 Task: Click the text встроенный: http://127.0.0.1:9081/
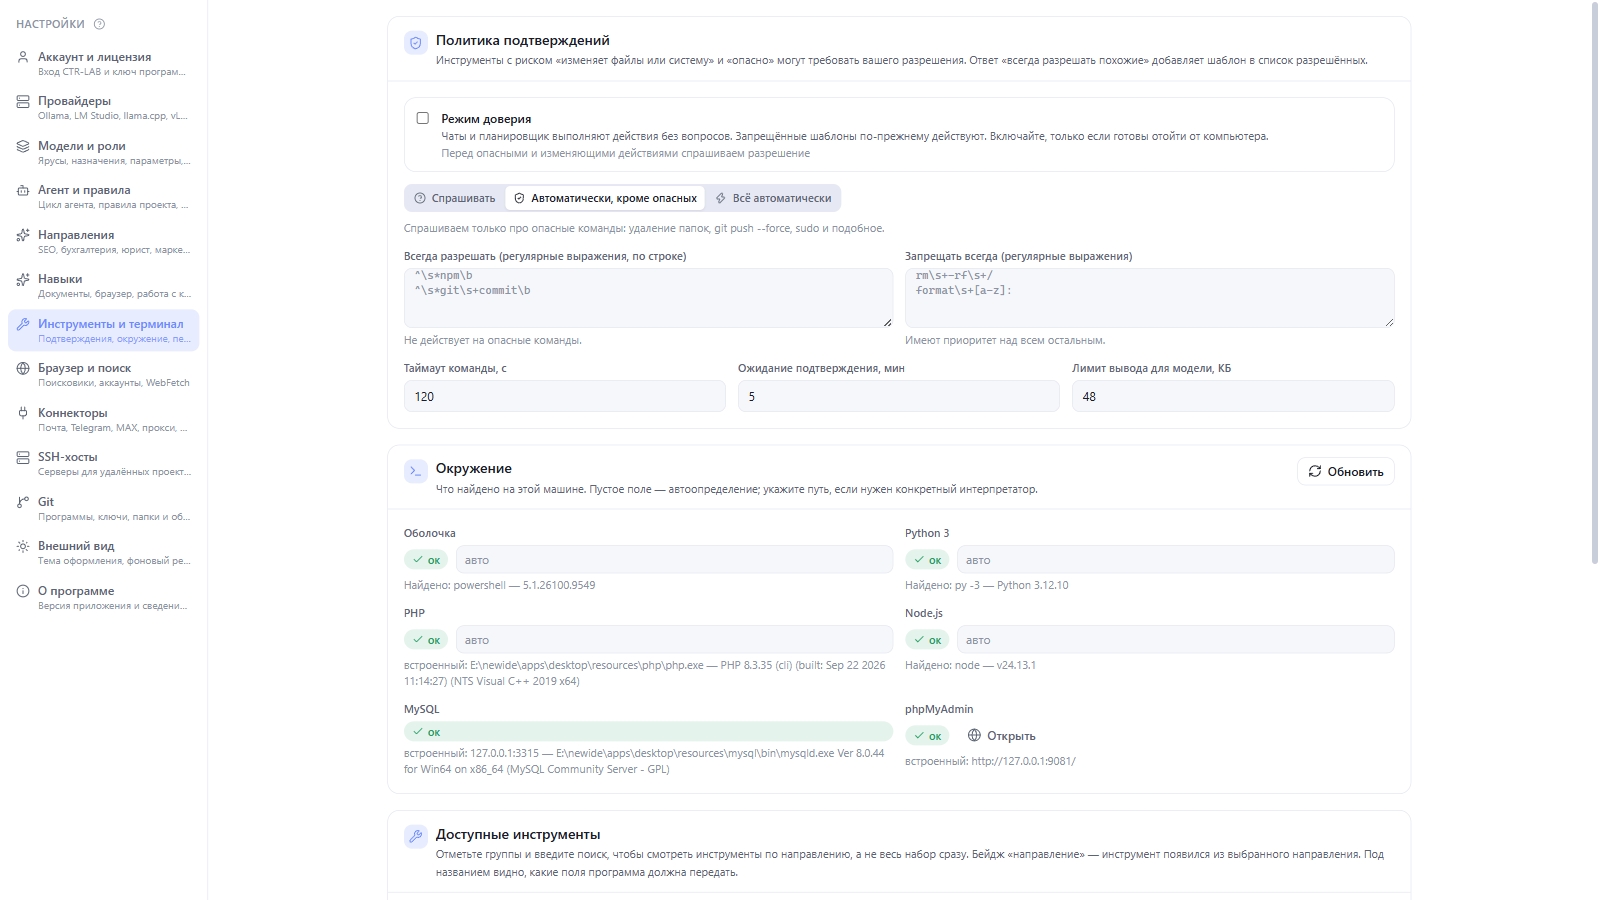click(990, 762)
